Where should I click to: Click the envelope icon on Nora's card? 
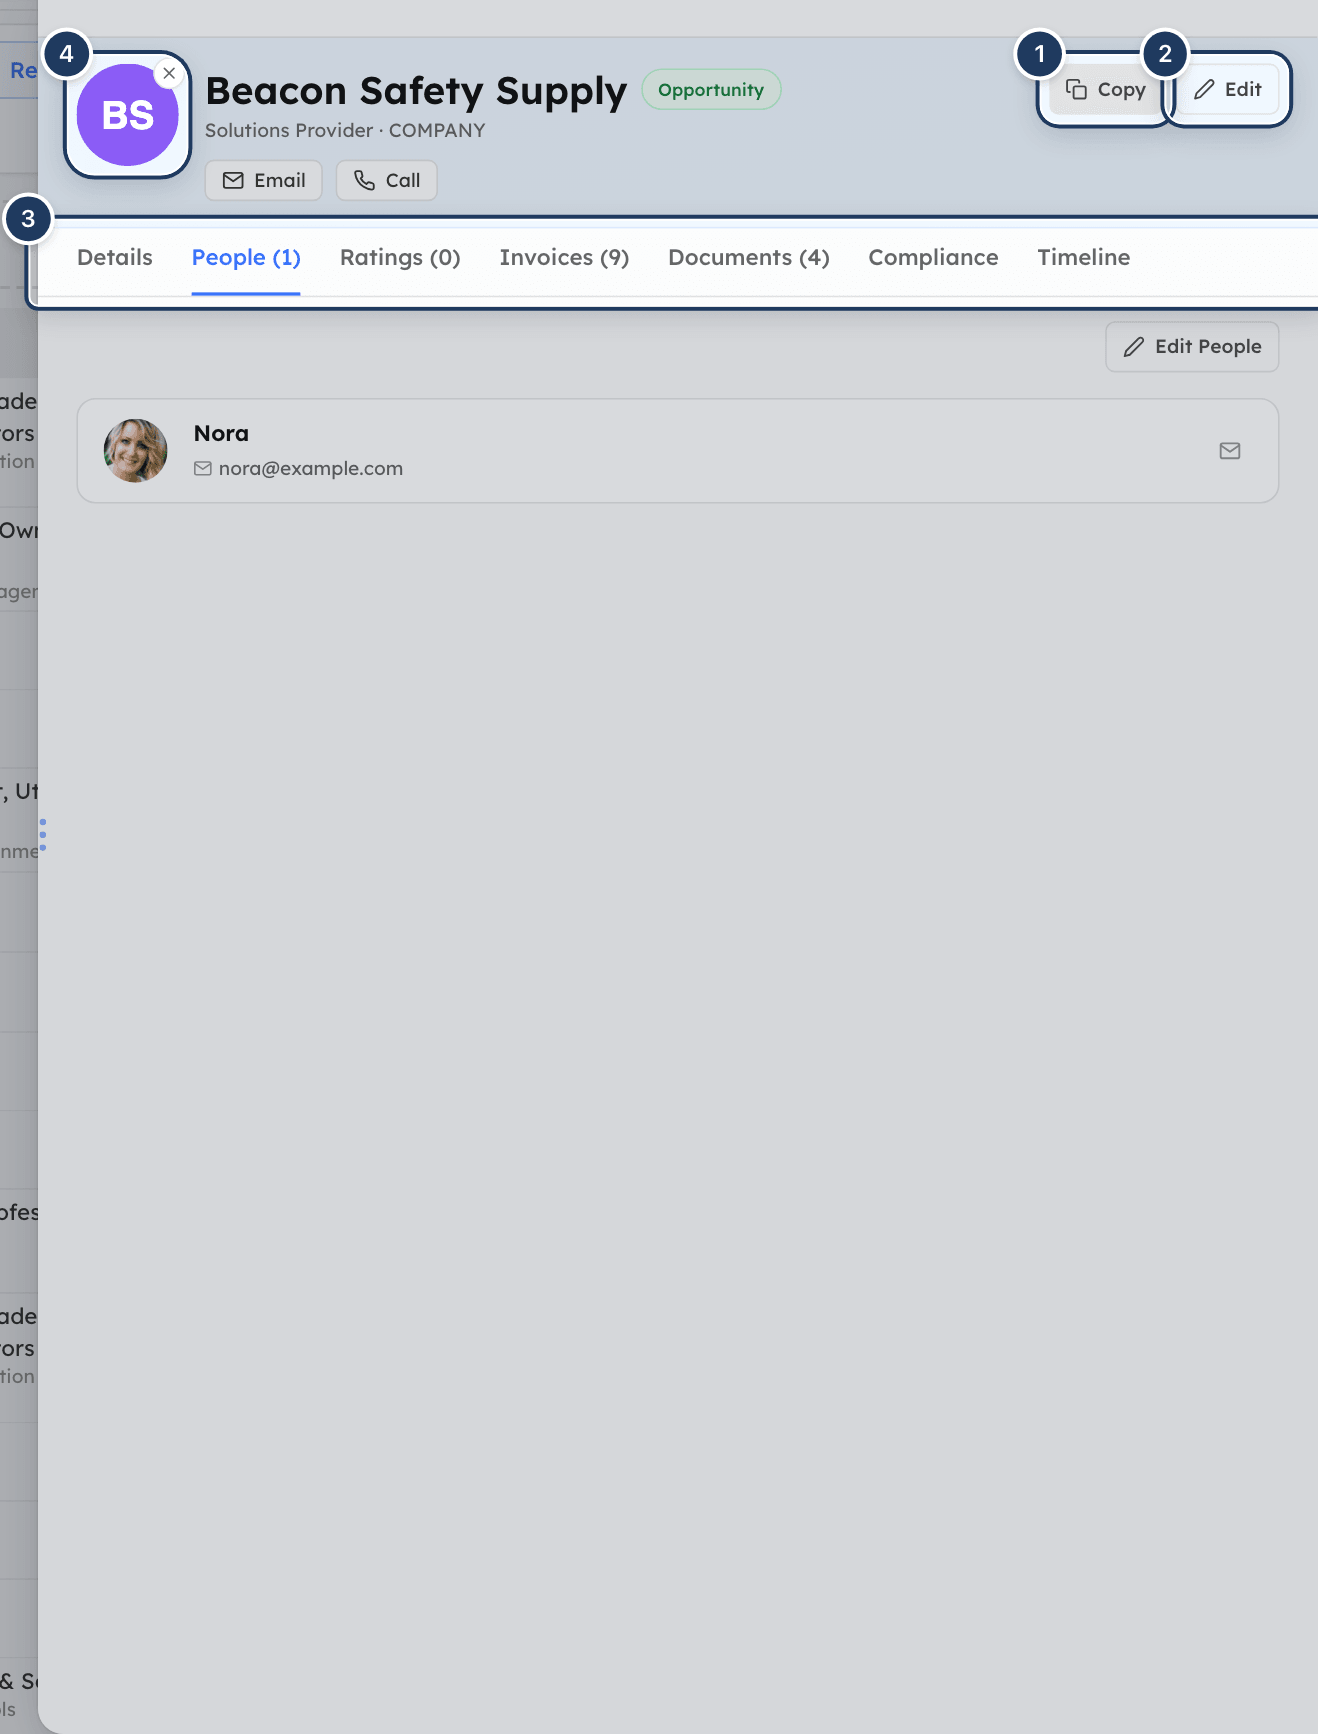click(1230, 451)
